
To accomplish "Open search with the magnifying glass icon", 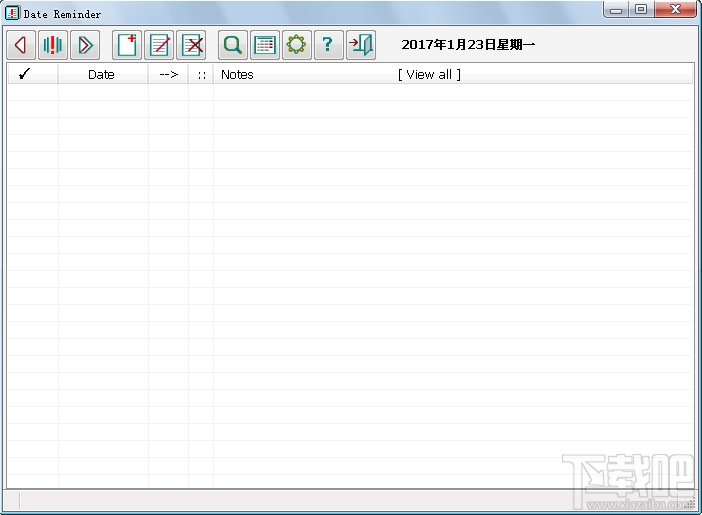I will point(233,45).
